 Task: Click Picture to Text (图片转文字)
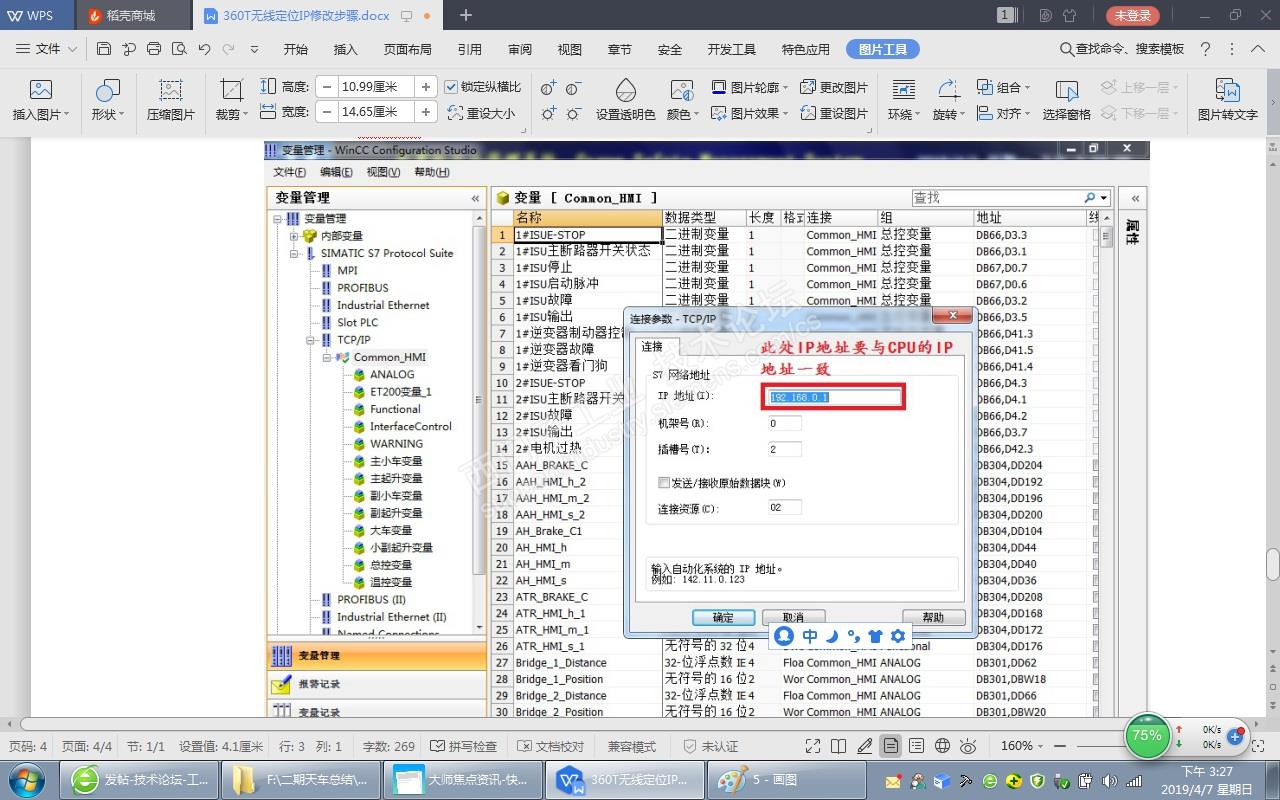(1227, 100)
